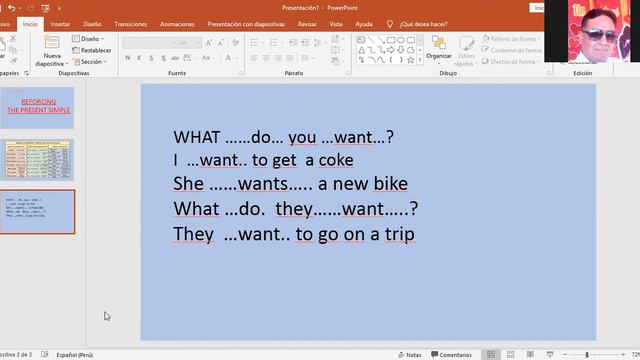Increase font size with the larger A icon
Screen dimensions: 640x360
(x=209, y=42)
